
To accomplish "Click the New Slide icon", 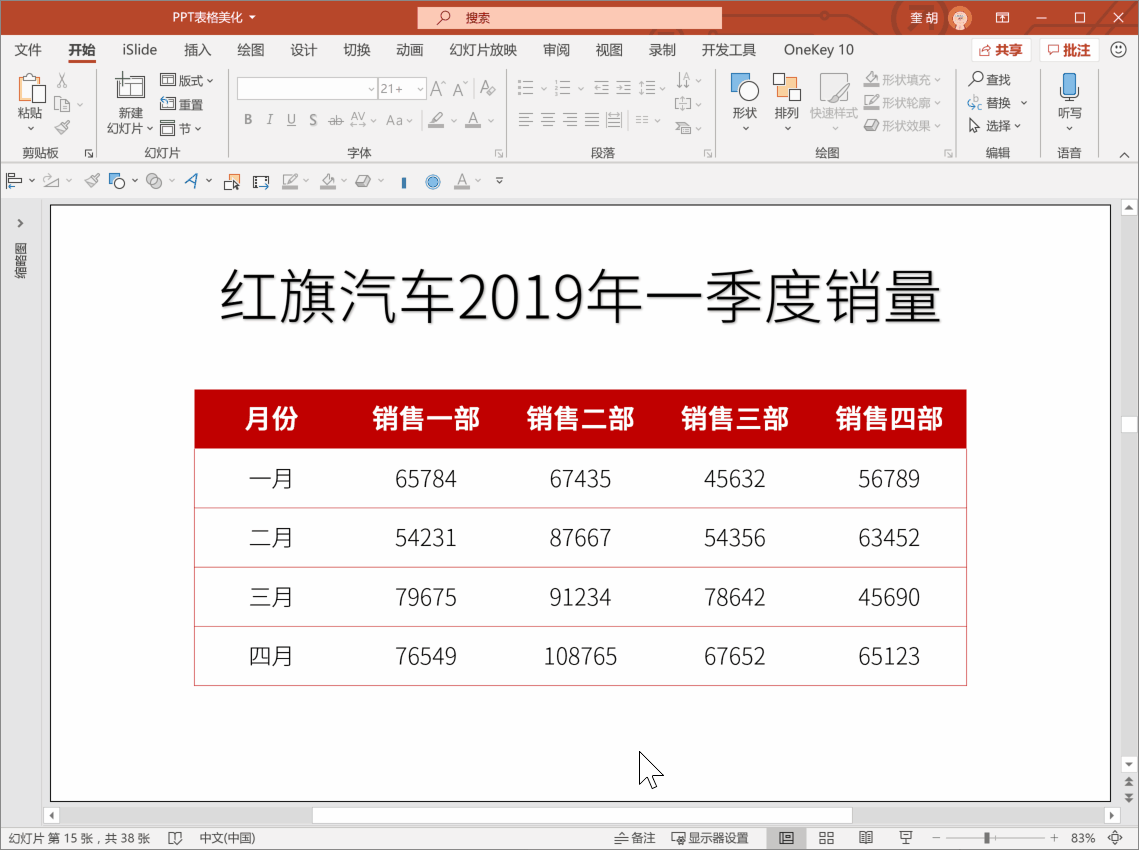I will [x=130, y=86].
